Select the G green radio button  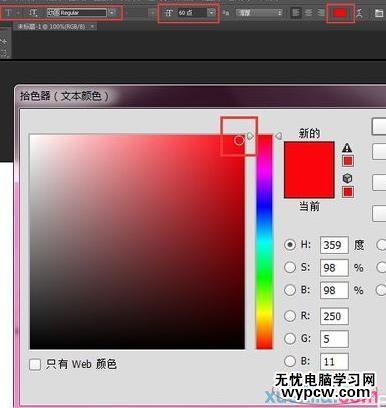coord(290,339)
